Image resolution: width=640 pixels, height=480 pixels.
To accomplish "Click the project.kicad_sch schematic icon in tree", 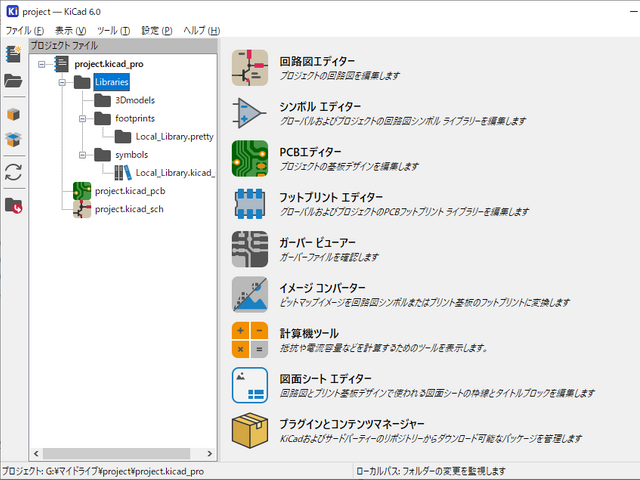I will tap(82, 209).
